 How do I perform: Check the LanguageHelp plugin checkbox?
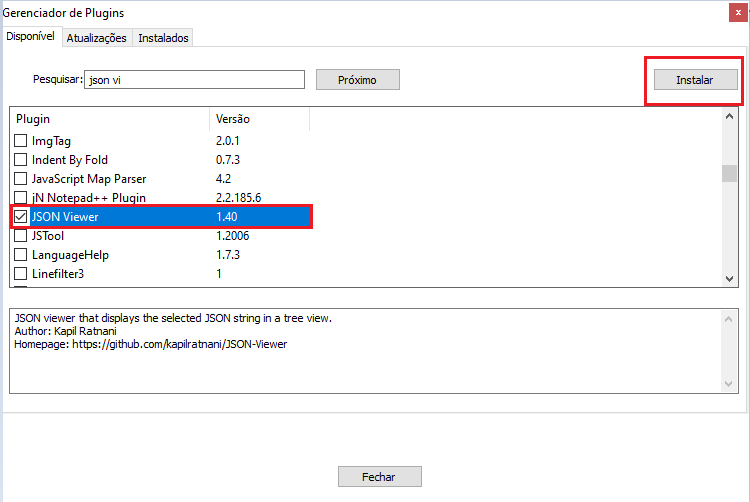click(x=20, y=255)
